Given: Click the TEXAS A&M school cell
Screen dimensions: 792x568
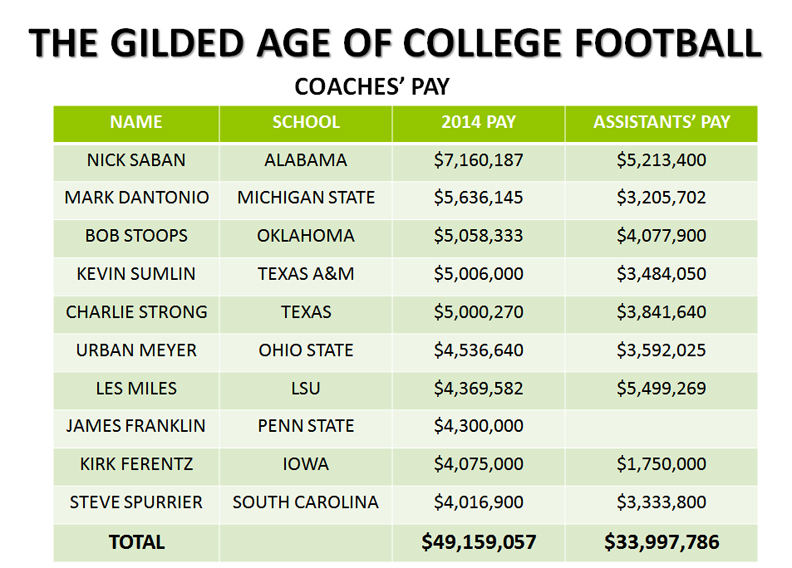Looking at the screenshot, I should 306,274.
